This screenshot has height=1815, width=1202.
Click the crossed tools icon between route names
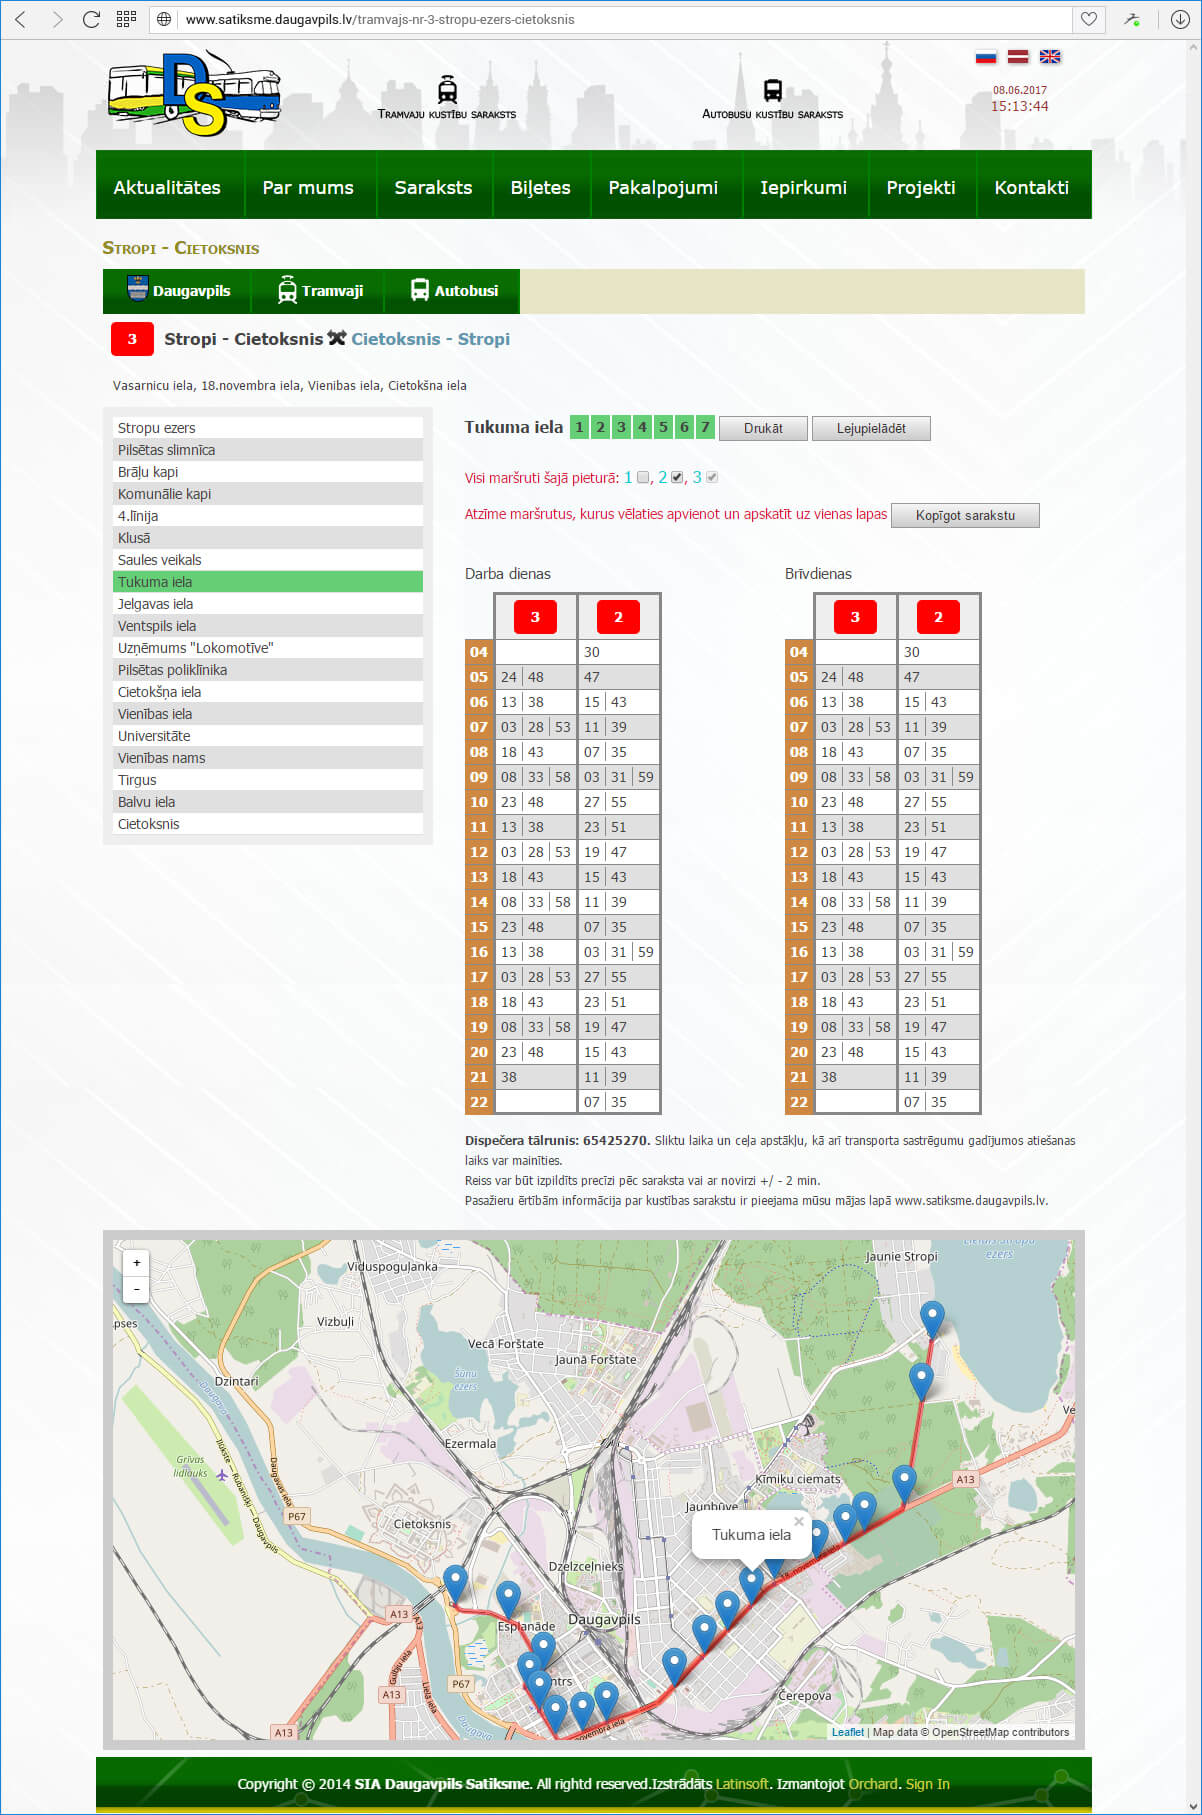(x=337, y=338)
